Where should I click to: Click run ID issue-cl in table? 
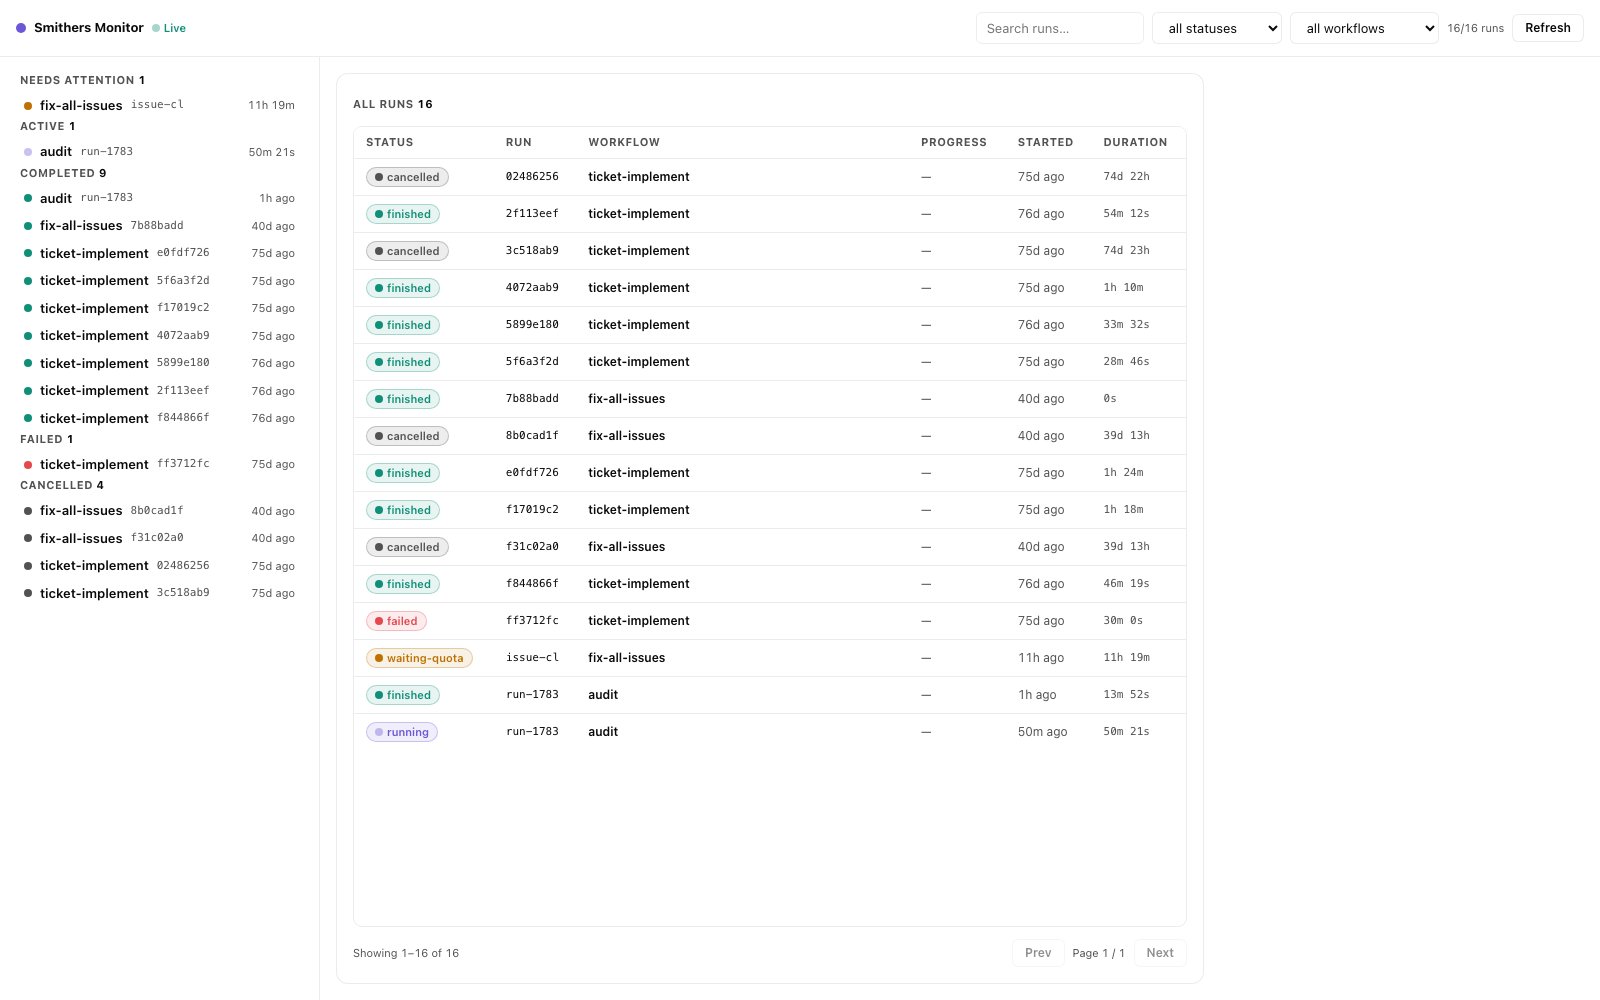pos(532,657)
